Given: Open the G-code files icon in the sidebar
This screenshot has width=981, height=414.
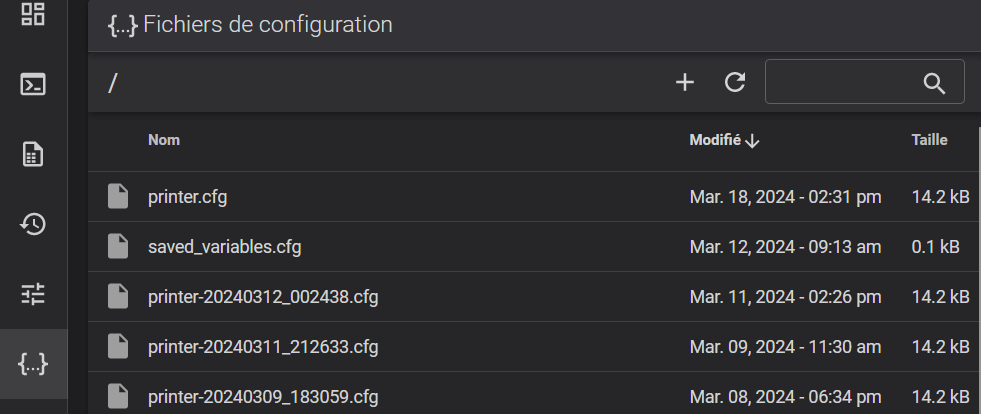Looking at the screenshot, I should (x=33, y=154).
